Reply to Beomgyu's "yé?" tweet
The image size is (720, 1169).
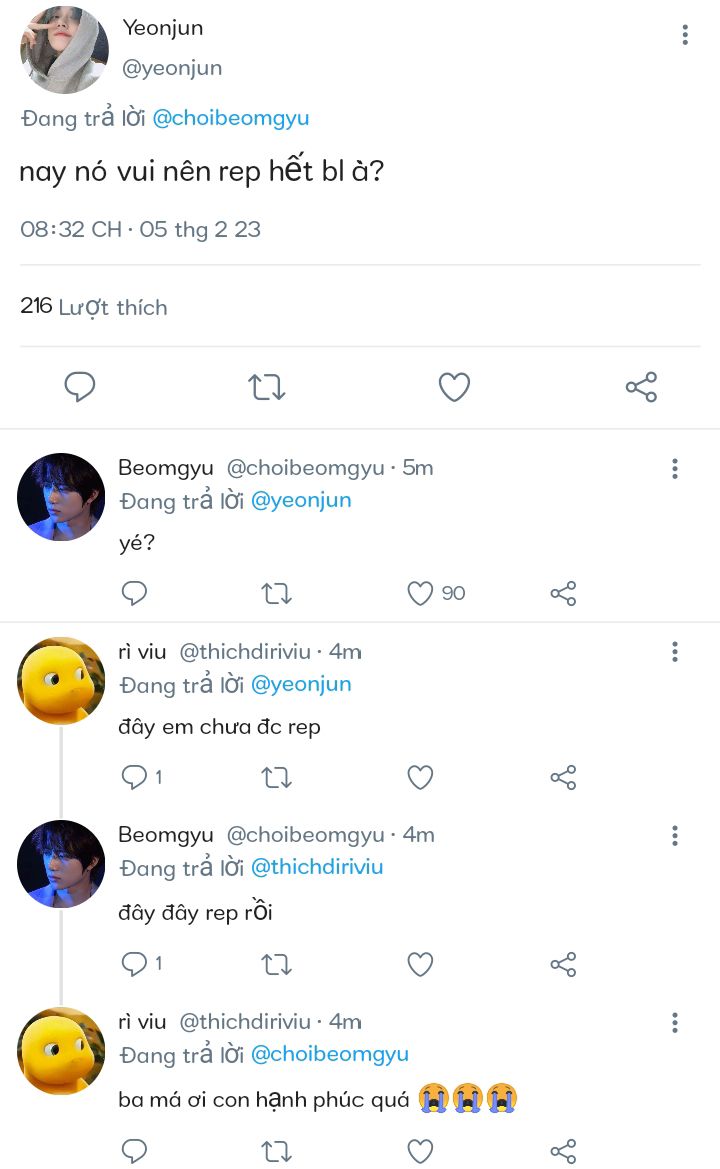pos(134,594)
